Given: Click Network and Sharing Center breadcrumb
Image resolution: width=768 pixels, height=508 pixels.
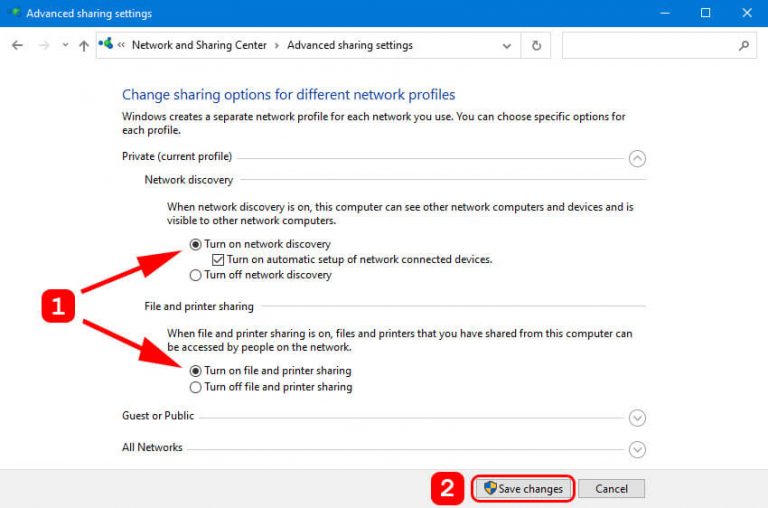Looking at the screenshot, I should point(201,46).
